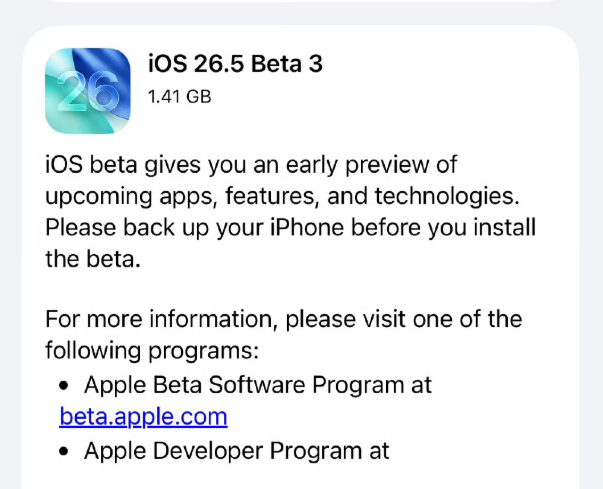Screen dimensions: 603x489
Task: Tap the iOS 26 update icon
Action: pyautogui.click(x=88, y=91)
